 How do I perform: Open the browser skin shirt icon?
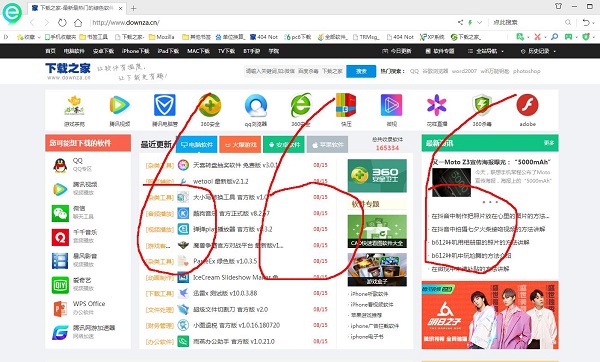pos(558,6)
